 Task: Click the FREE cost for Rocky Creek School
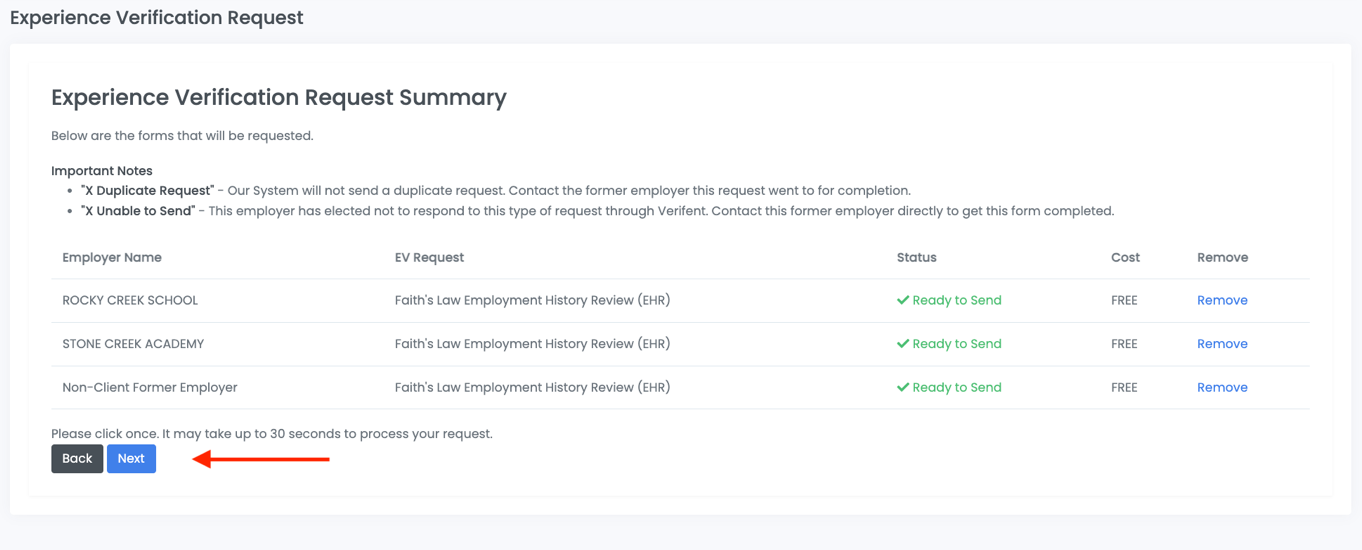click(1124, 300)
